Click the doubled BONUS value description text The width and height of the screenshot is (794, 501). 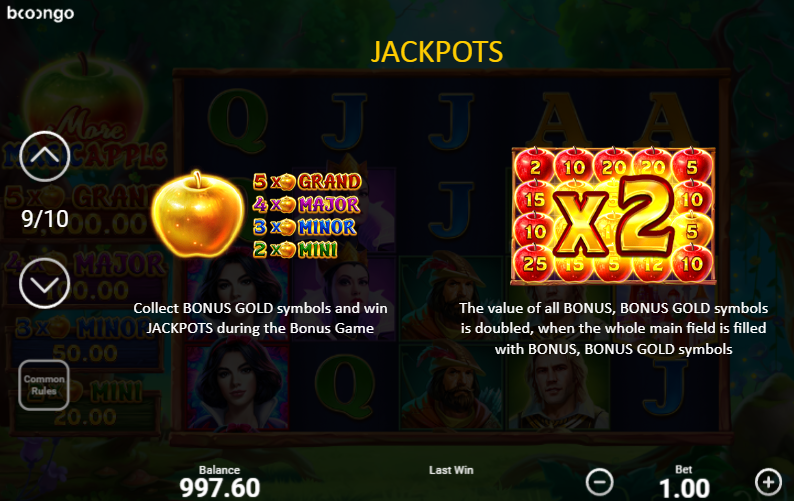click(x=613, y=328)
